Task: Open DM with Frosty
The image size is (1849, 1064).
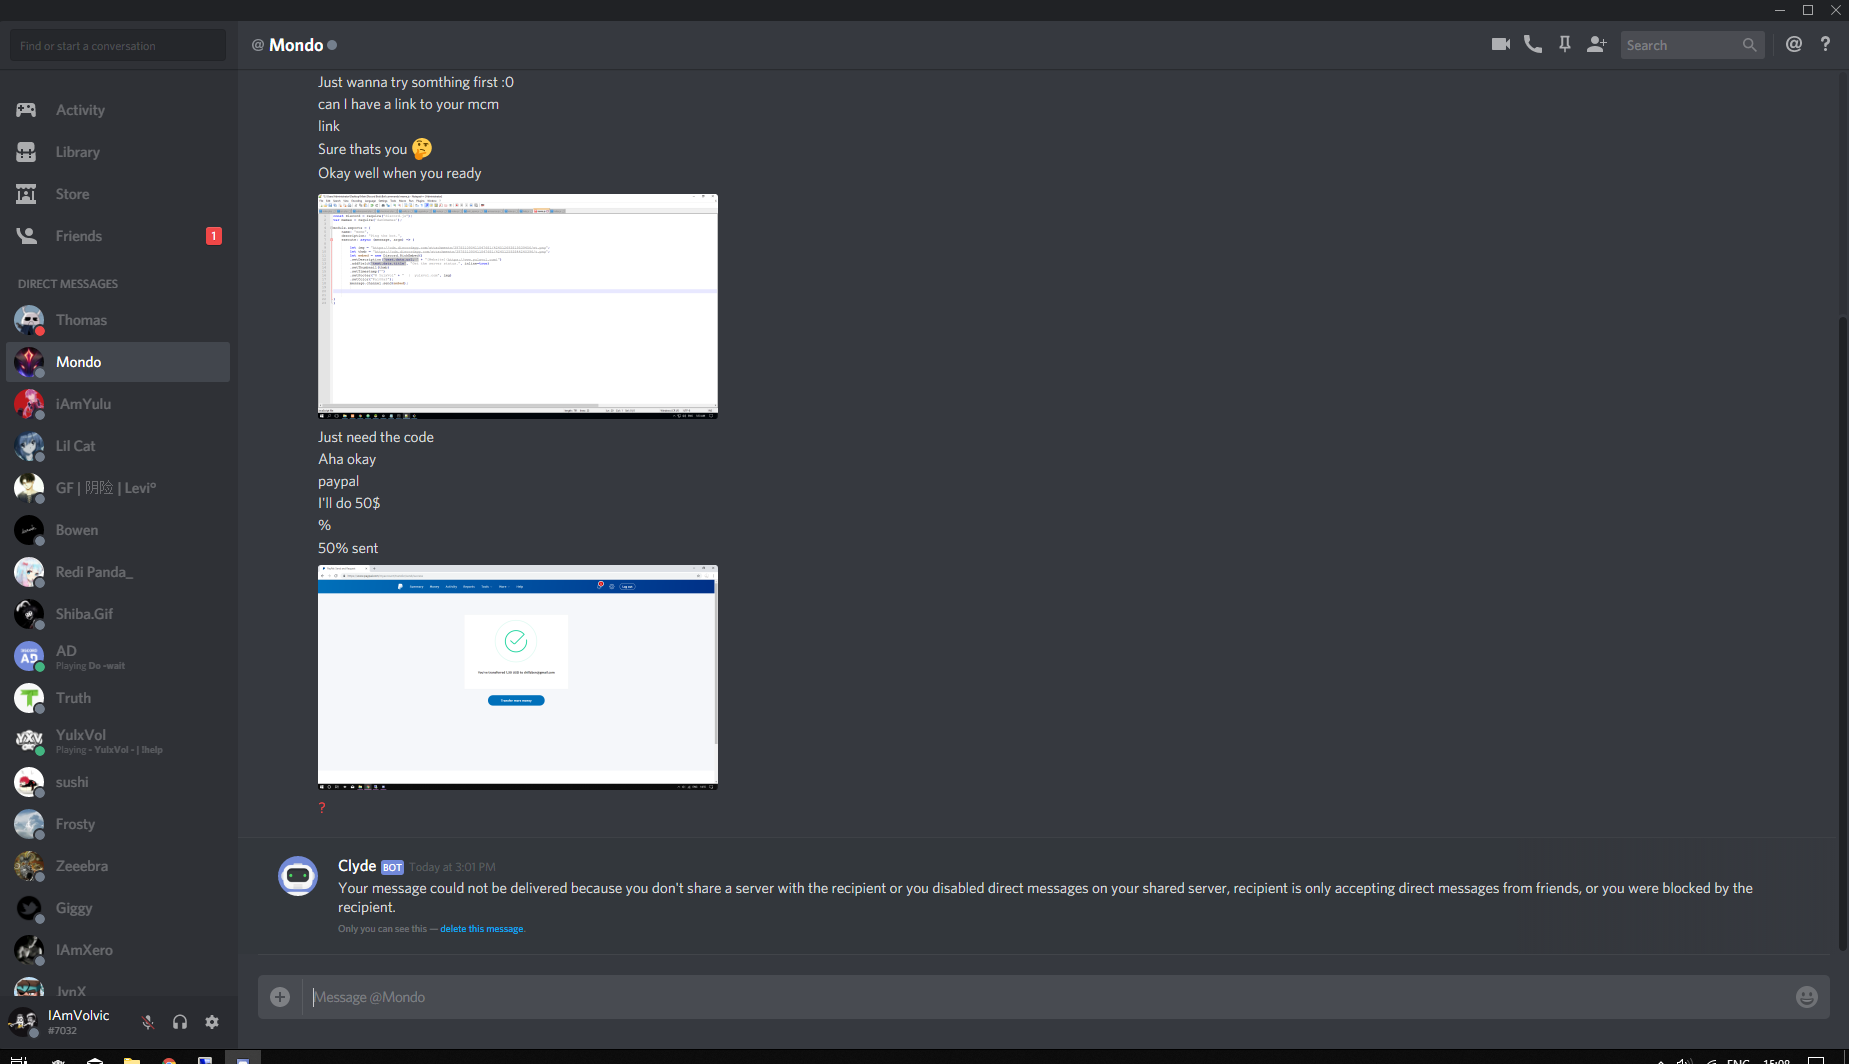Action: click(118, 824)
